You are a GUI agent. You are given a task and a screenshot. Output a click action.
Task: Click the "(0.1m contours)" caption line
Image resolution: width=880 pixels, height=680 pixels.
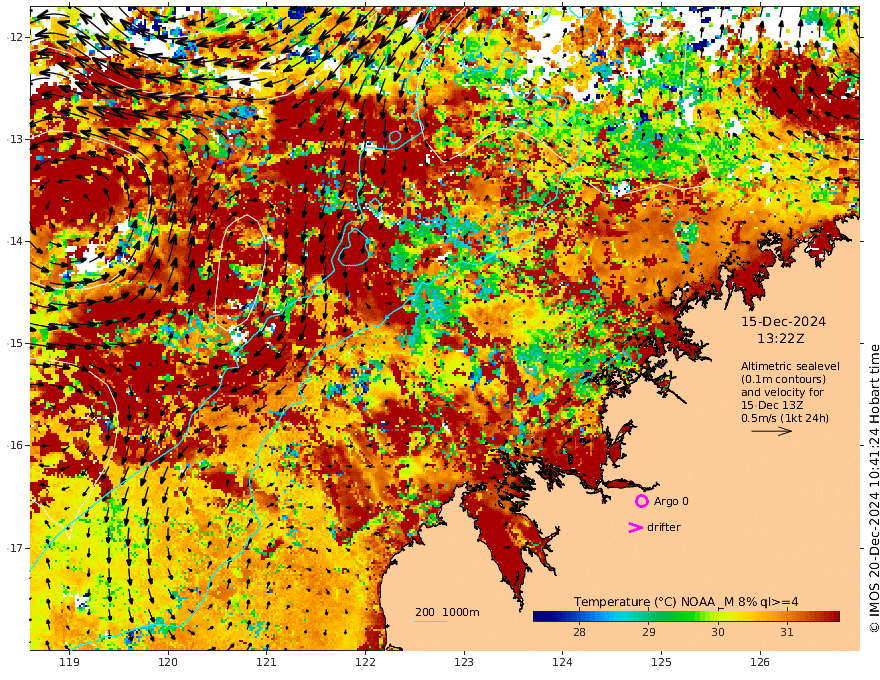(783, 379)
